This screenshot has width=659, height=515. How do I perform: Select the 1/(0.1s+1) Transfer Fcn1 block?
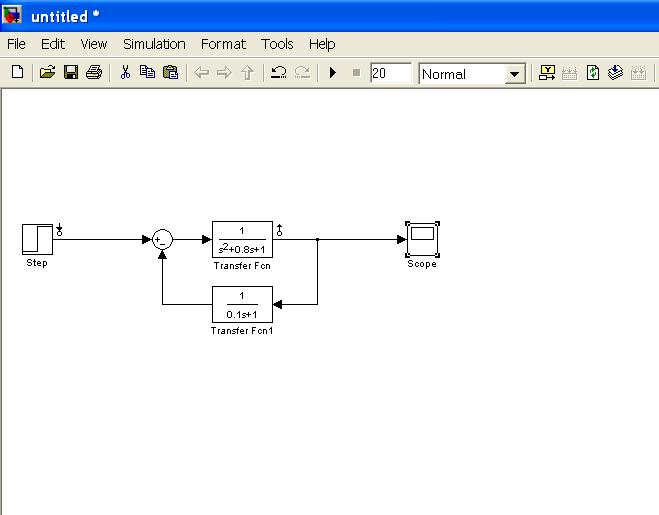pyautogui.click(x=242, y=304)
